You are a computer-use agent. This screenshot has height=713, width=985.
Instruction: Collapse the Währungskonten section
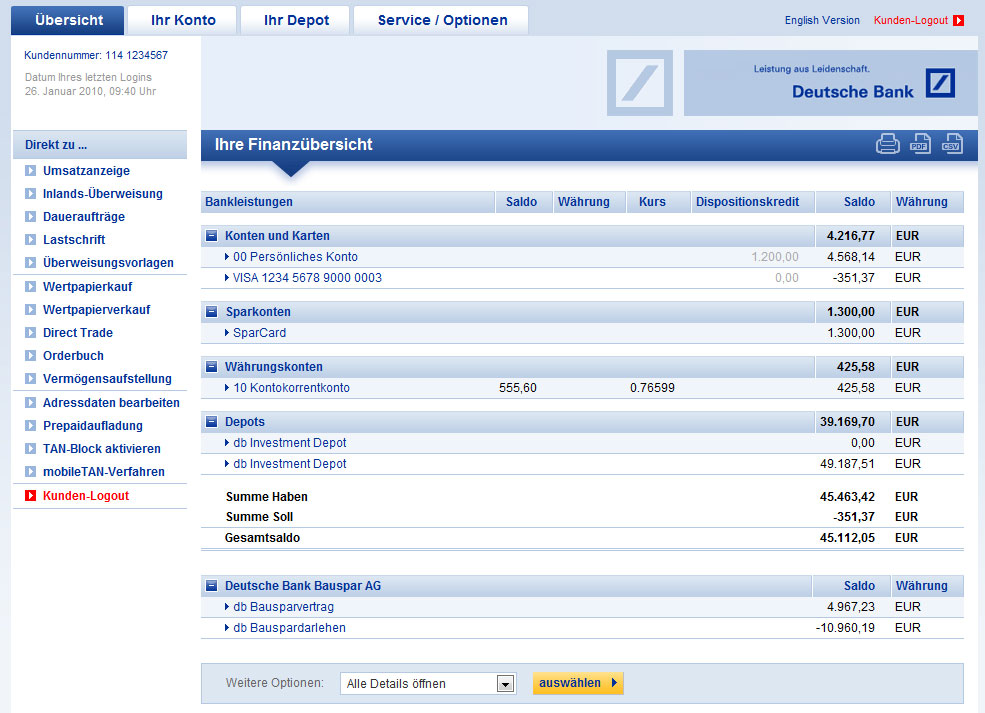point(212,367)
